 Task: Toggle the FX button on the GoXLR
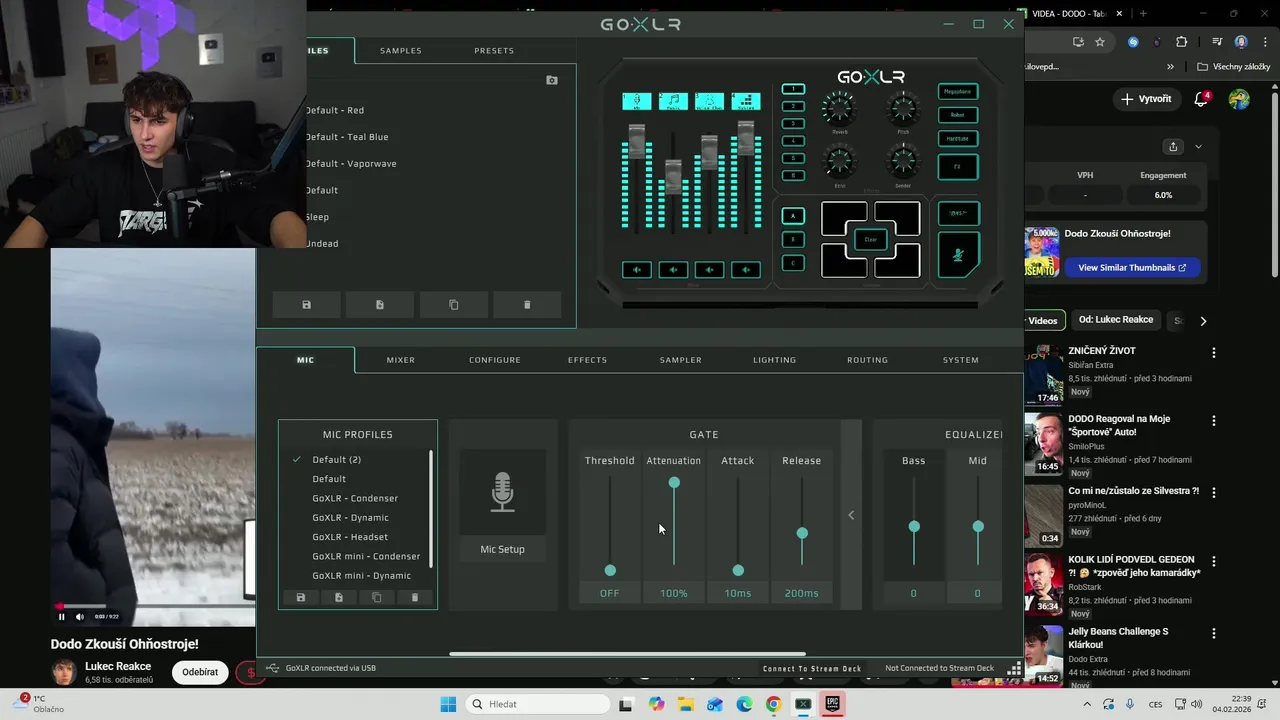pyautogui.click(x=957, y=167)
